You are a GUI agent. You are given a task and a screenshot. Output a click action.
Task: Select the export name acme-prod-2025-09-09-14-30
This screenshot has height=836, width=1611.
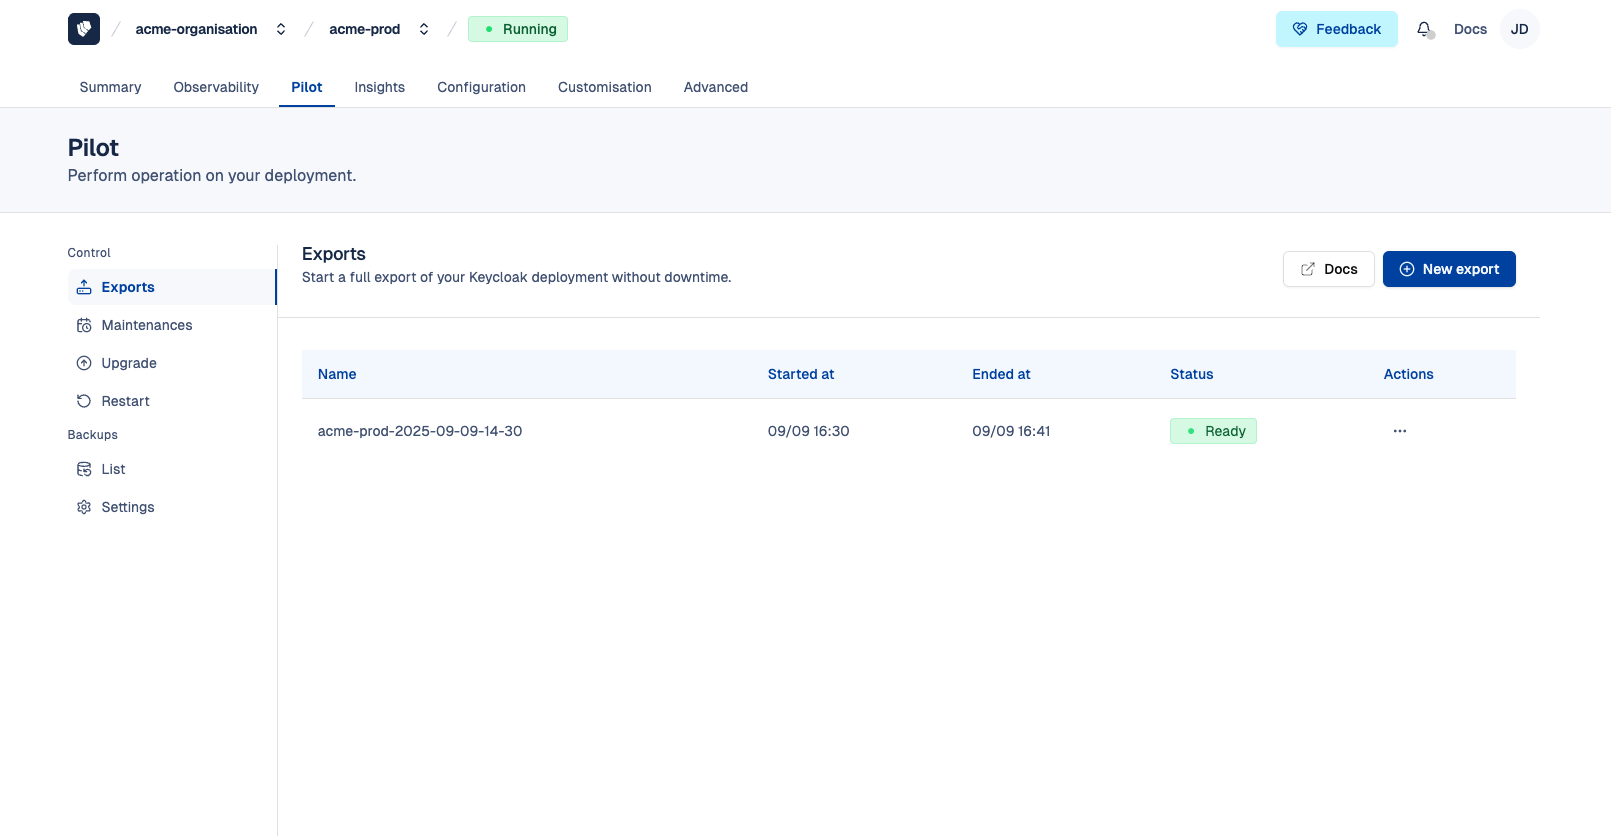[x=420, y=431]
